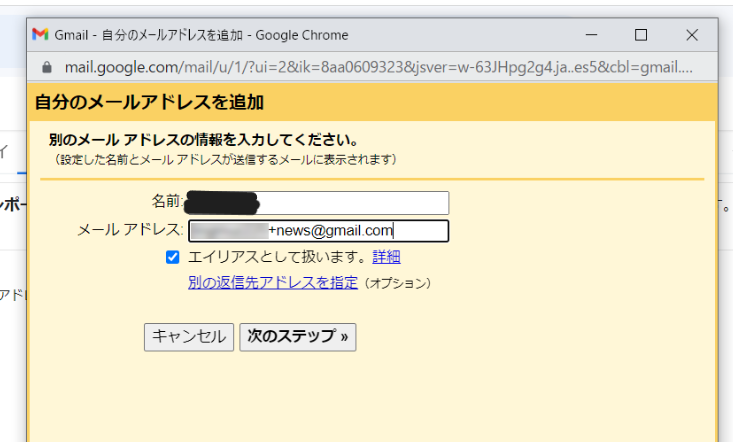The image size is (733, 442).
Task: Close the Gmail popup window
Action: 692,35
